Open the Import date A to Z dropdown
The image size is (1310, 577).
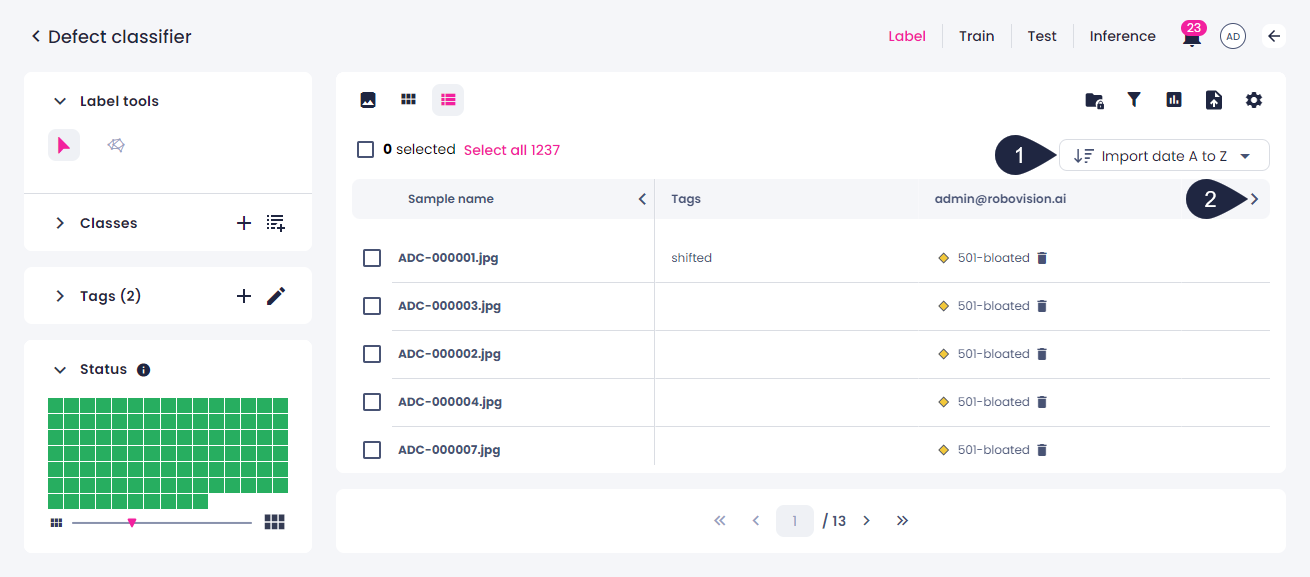click(1164, 156)
